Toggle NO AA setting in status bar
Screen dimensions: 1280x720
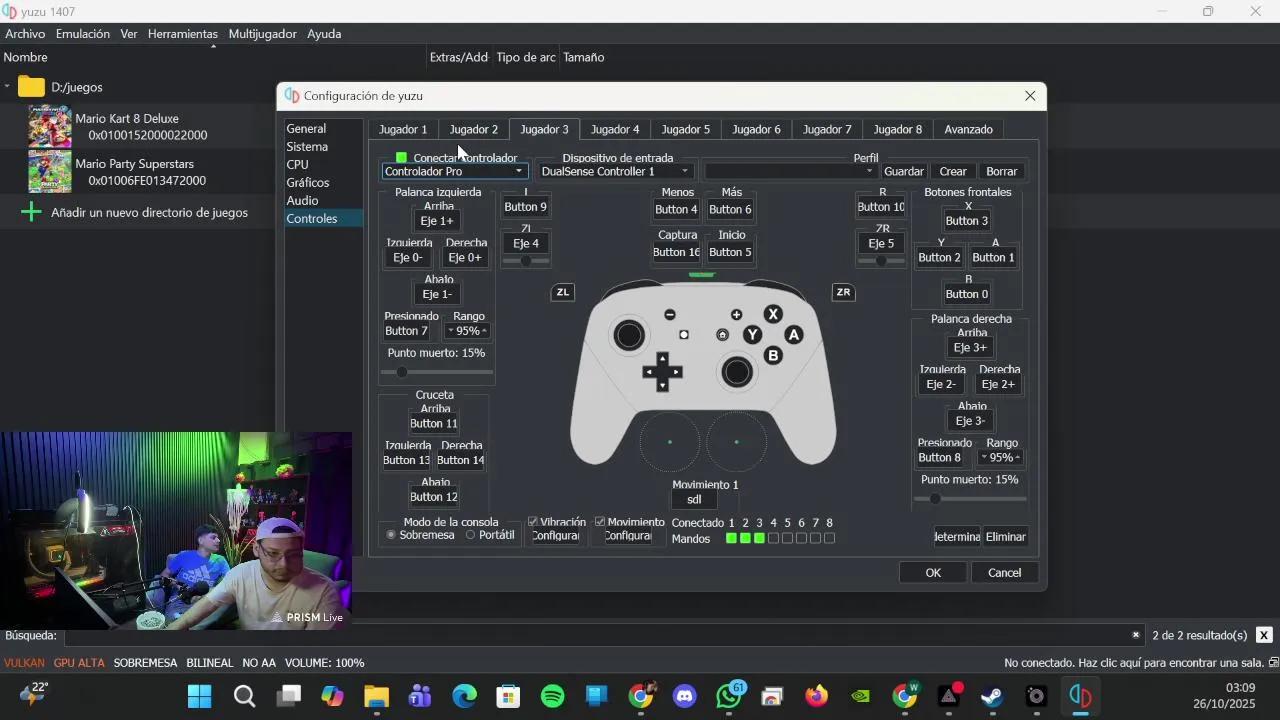coord(259,663)
